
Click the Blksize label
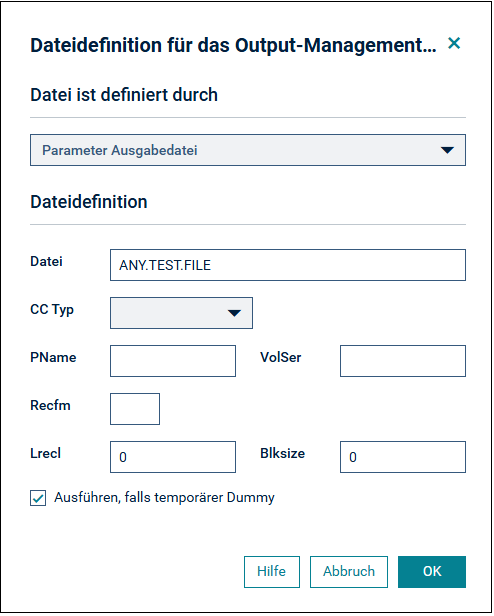tap(283, 453)
